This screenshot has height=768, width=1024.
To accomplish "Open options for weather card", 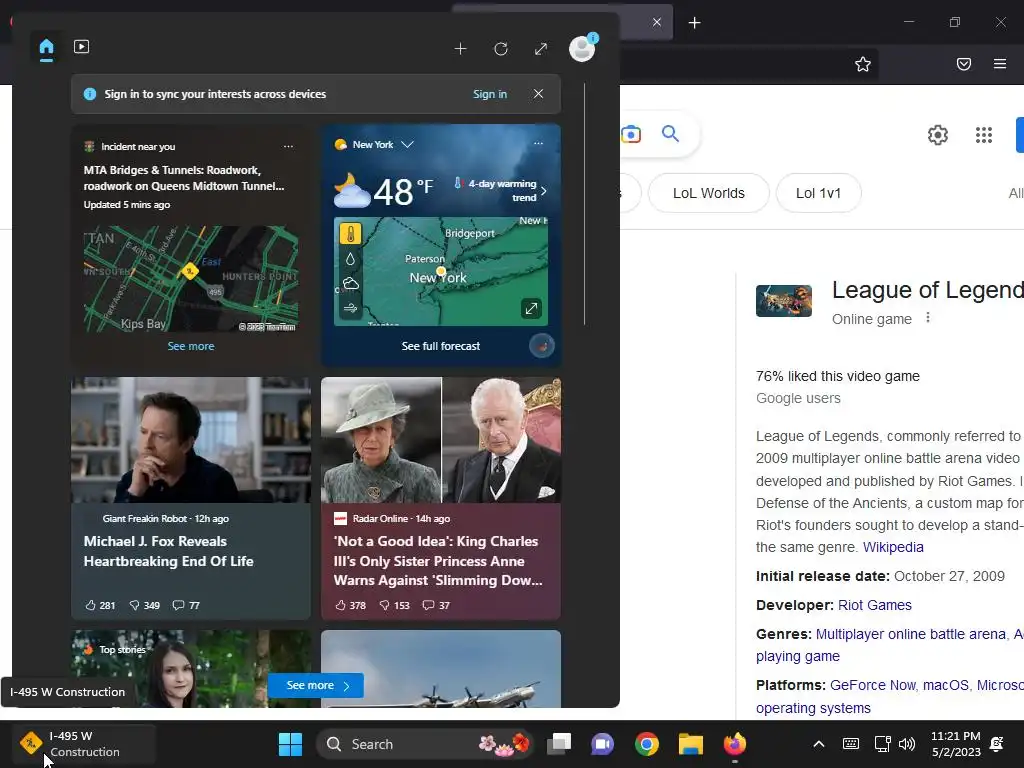I will [x=538, y=144].
